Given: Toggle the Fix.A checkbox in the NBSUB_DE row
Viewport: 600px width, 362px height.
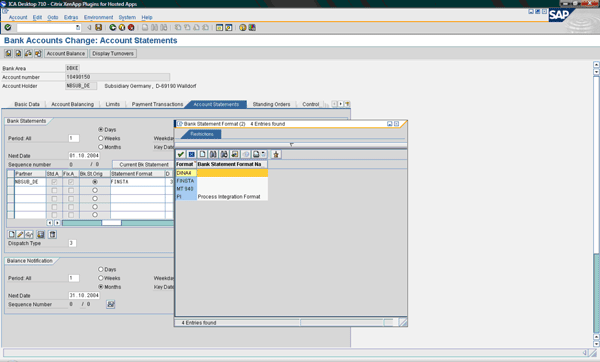Looking at the screenshot, I should tap(71, 182).
